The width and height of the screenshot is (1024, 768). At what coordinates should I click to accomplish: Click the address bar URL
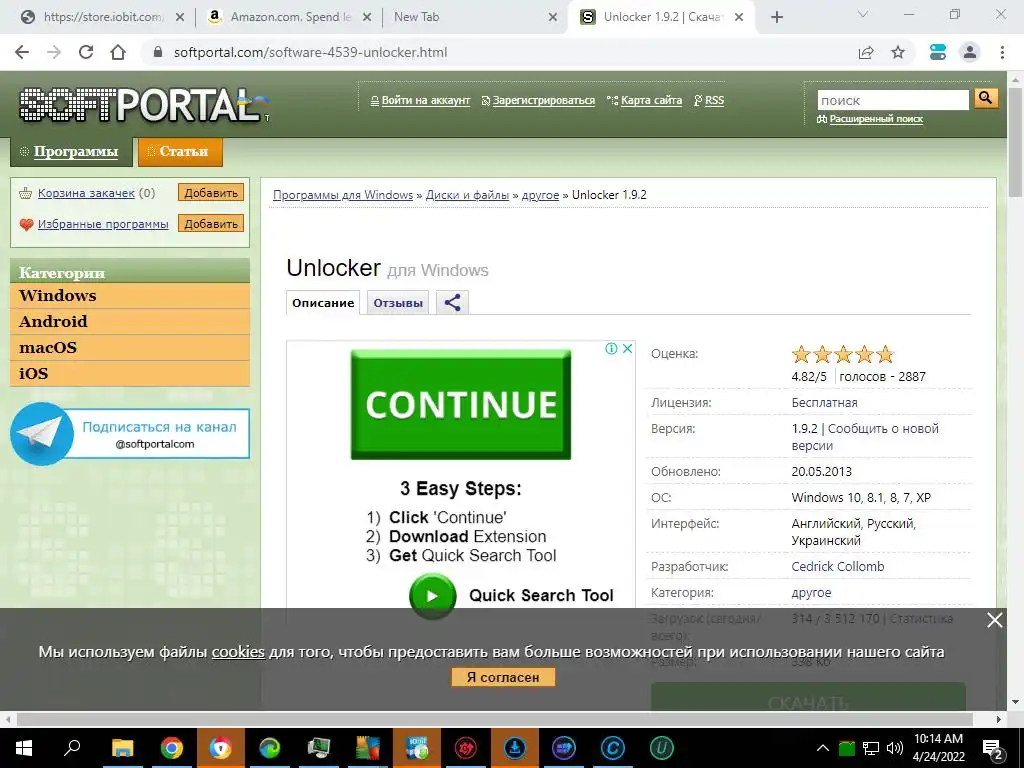(x=310, y=52)
